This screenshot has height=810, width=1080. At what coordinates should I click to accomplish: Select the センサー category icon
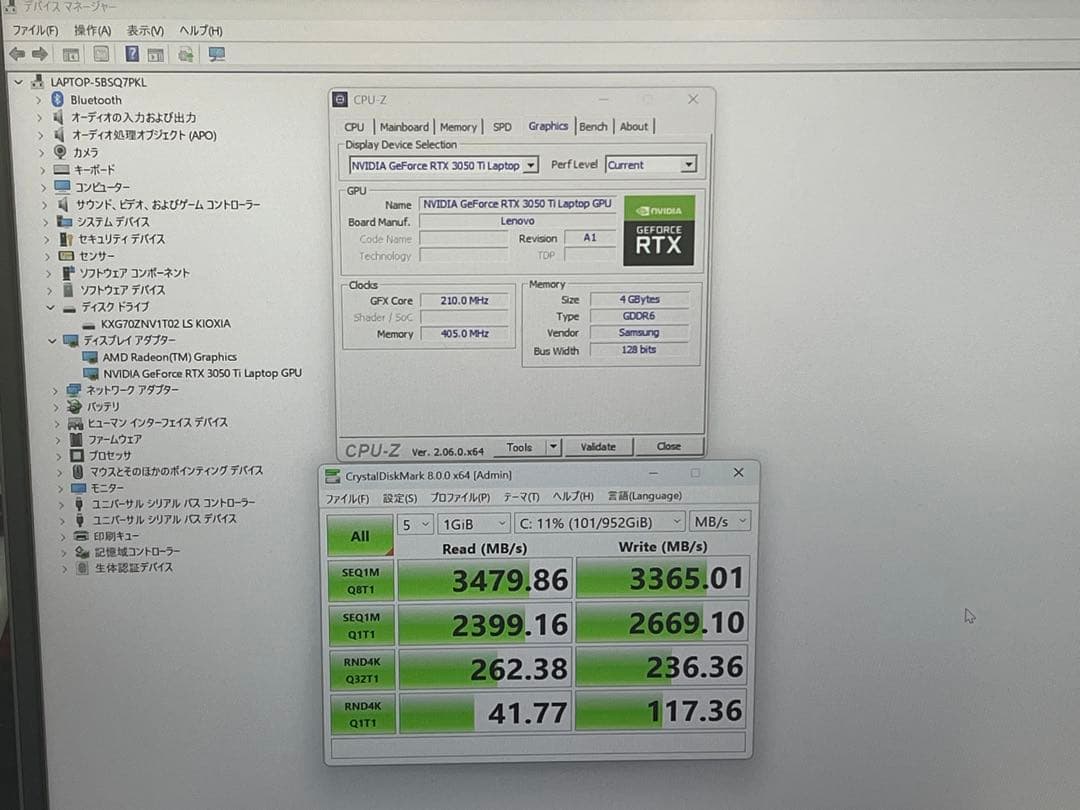[66, 256]
